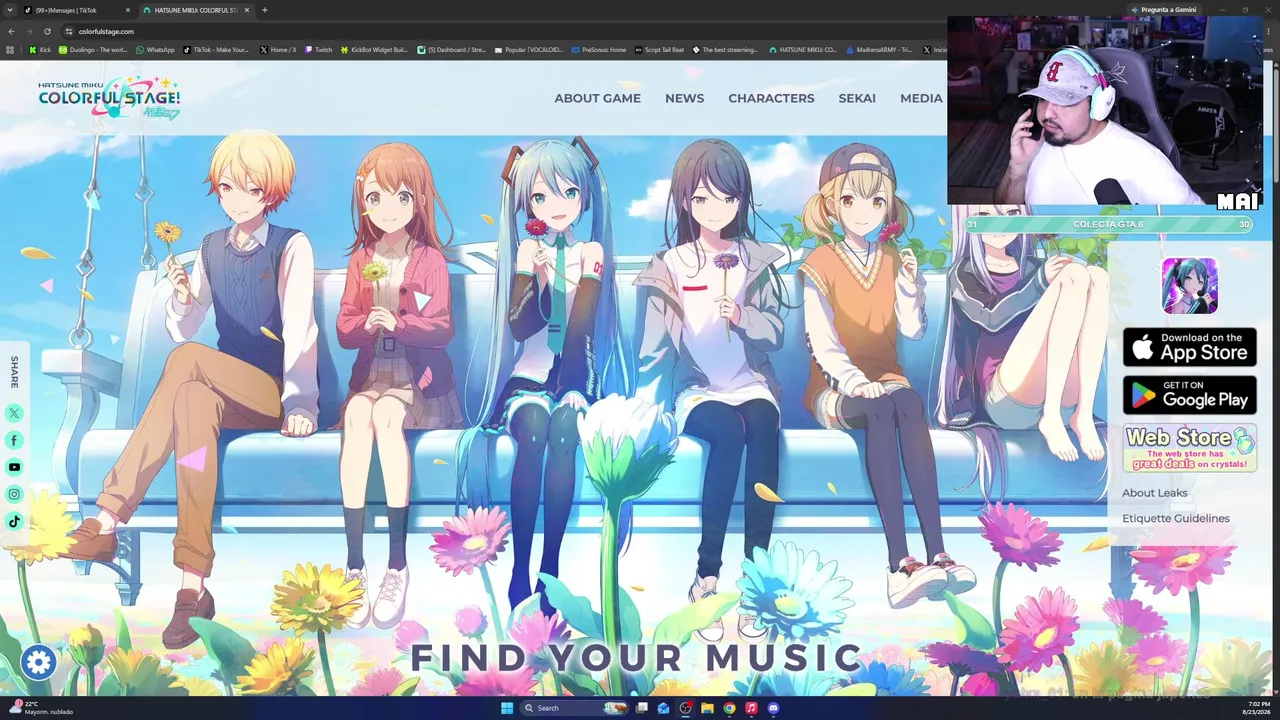The width and height of the screenshot is (1280, 720).
Task: Go forward in browser history
Action: tap(30, 31)
